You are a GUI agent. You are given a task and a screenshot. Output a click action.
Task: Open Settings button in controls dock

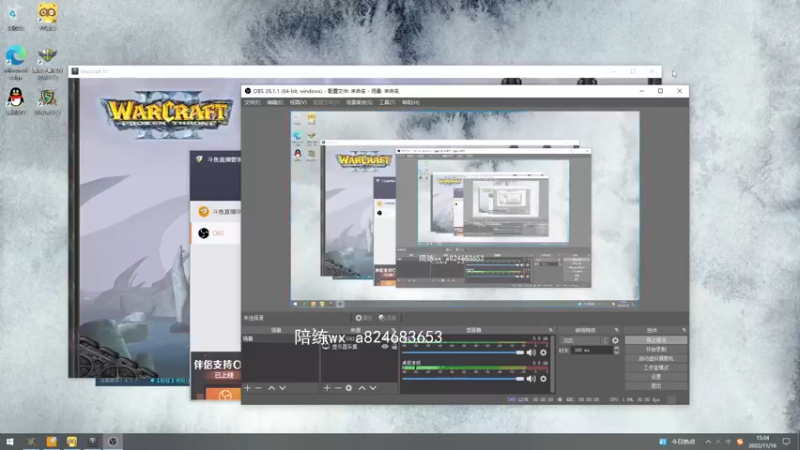click(656, 377)
